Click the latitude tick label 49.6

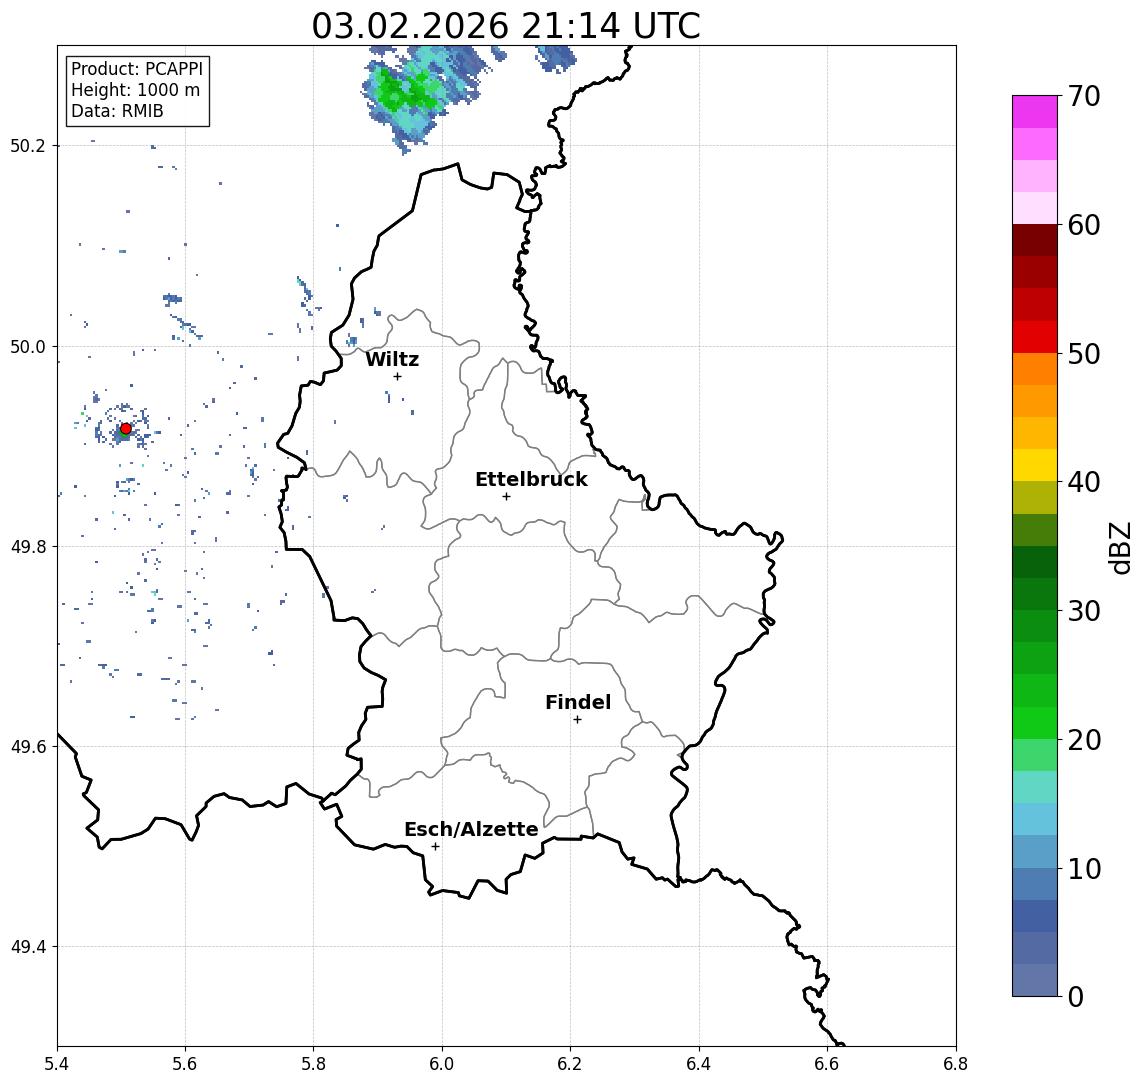coord(28,747)
